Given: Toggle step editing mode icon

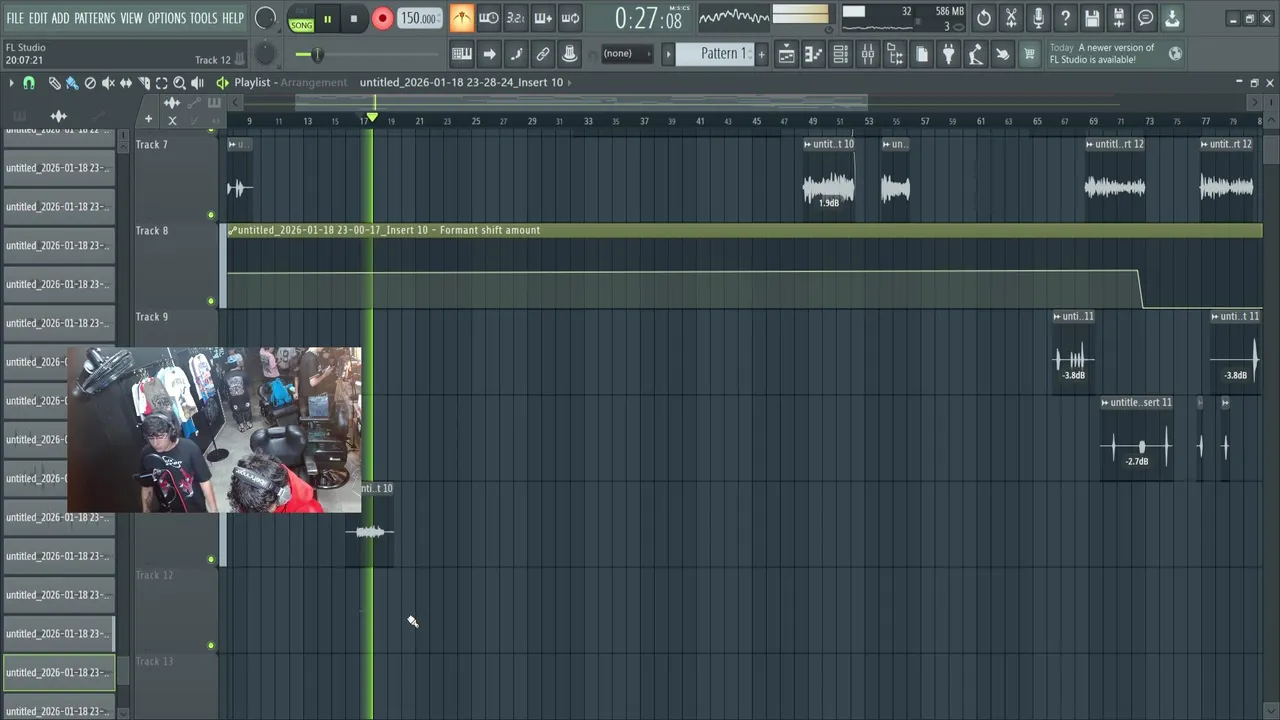Looking at the screenshot, I should coord(516,54).
